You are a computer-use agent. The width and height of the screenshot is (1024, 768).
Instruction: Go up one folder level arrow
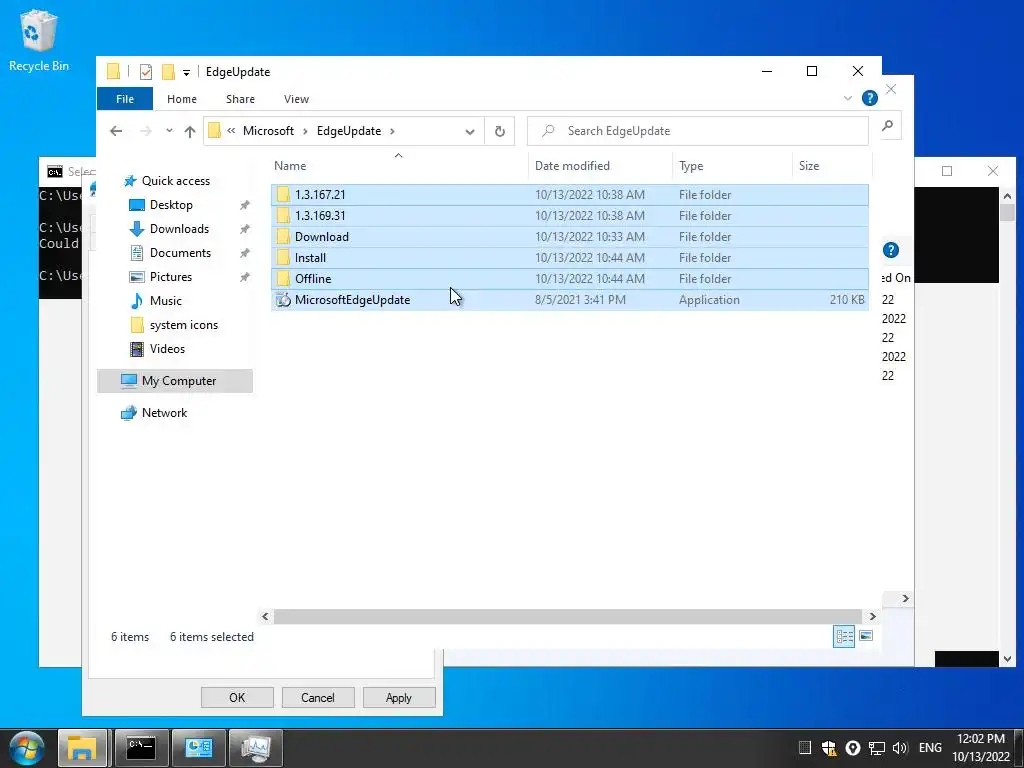pos(190,131)
